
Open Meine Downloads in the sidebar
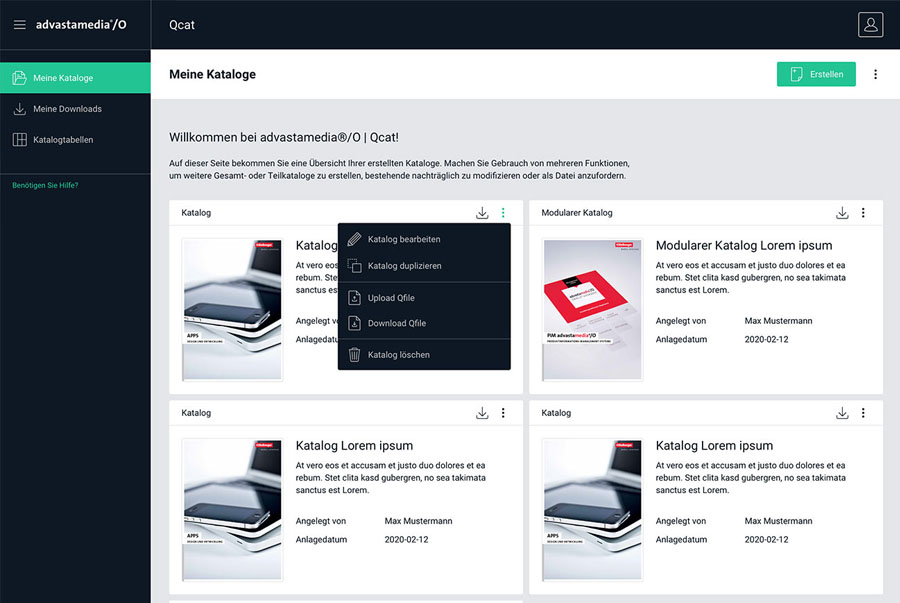75,109
